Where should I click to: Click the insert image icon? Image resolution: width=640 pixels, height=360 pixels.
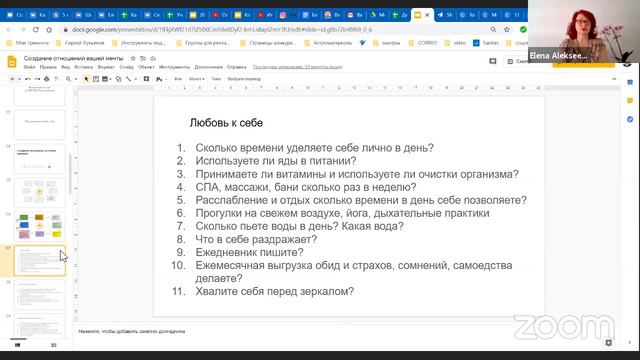(105, 79)
